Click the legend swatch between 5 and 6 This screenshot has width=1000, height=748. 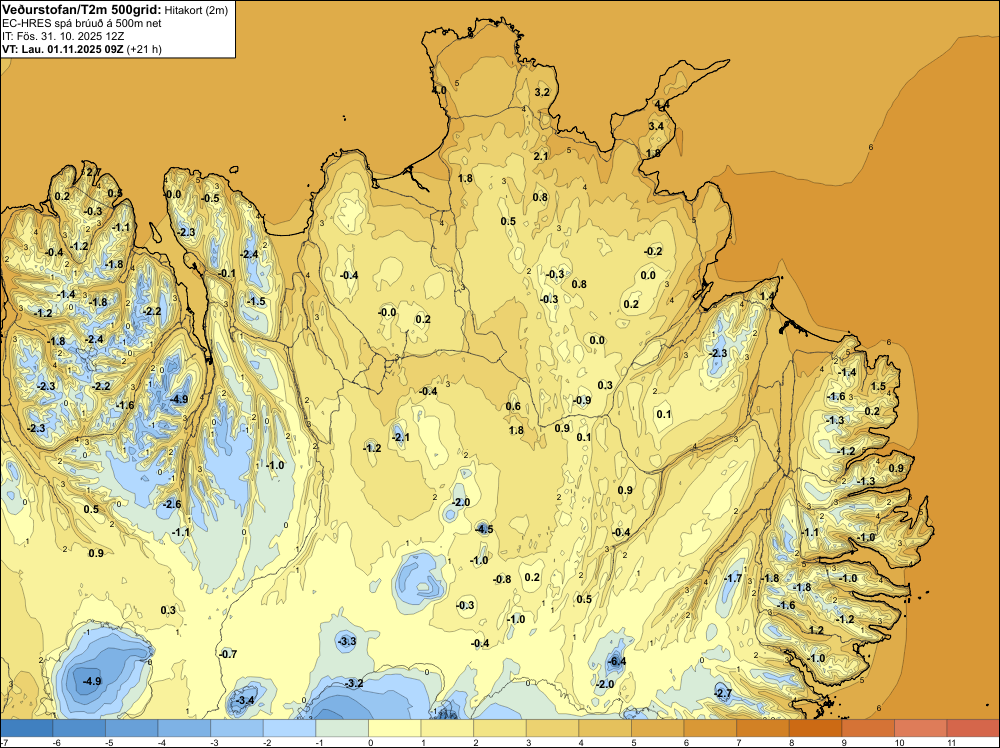pos(658,728)
